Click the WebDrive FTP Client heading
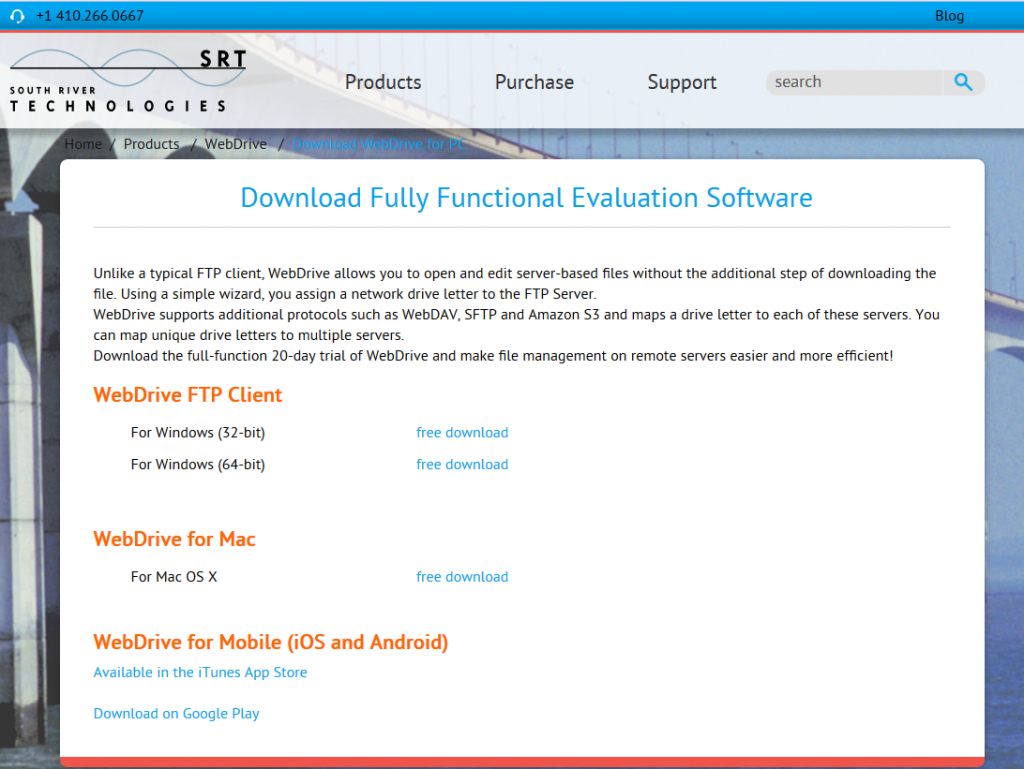 pyautogui.click(x=188, y=395)
